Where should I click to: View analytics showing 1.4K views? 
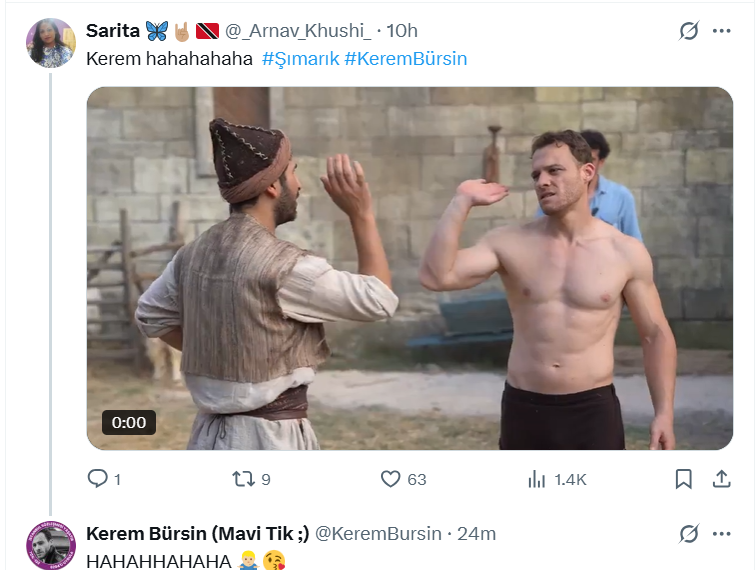point(537,479)
